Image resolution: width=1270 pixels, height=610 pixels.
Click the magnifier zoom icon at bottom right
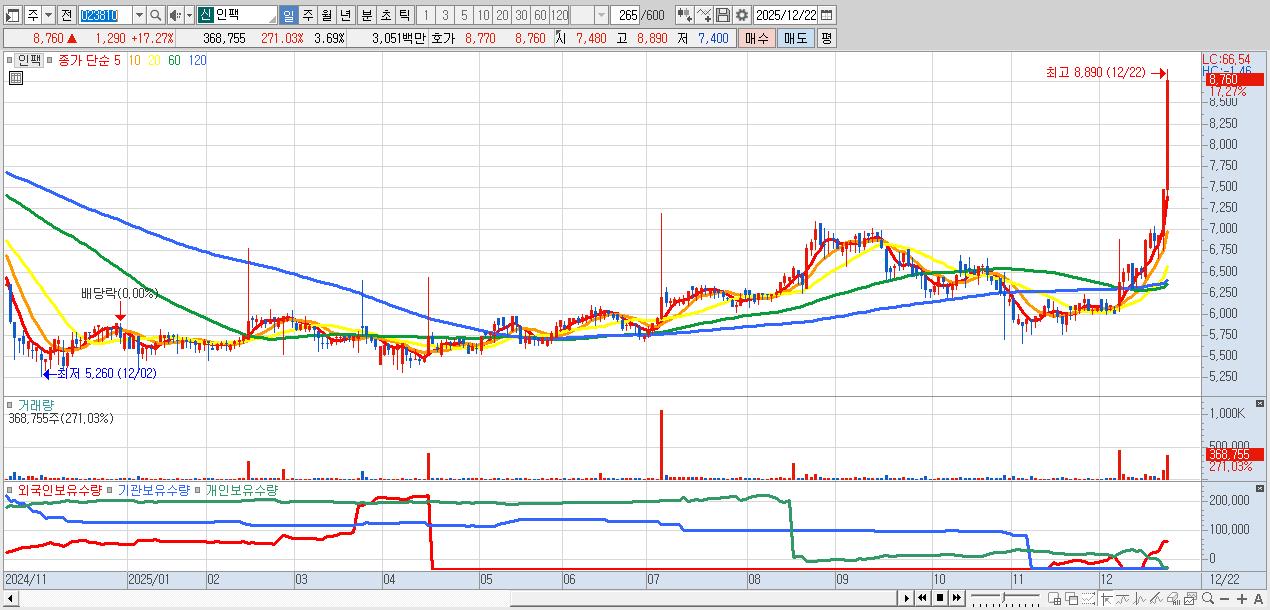click(x=1208, y=598)
